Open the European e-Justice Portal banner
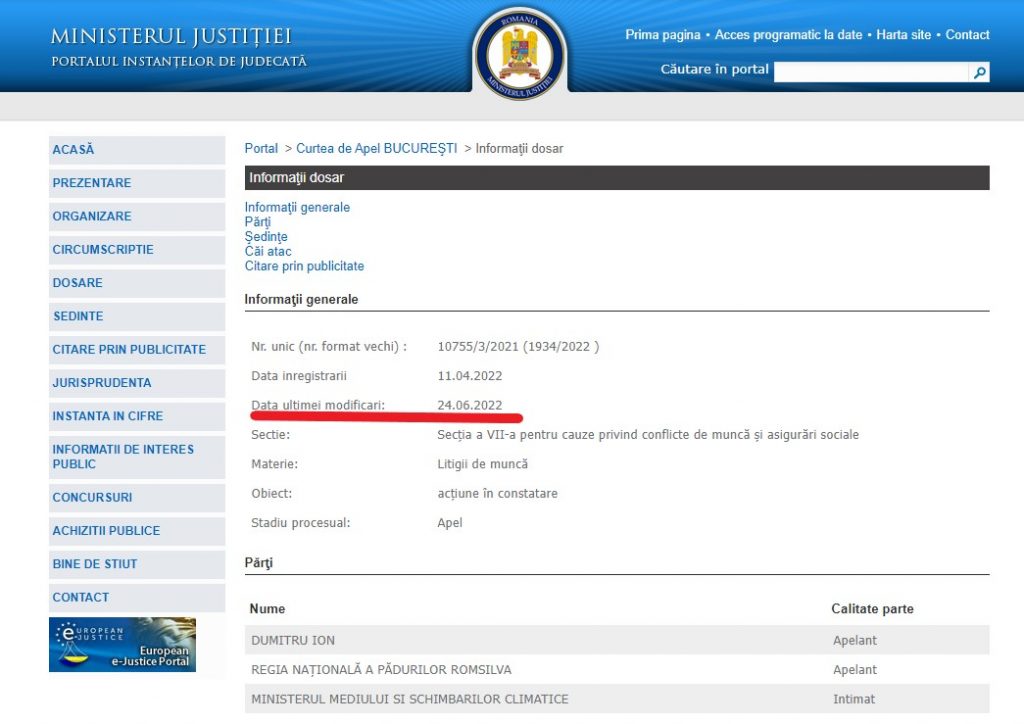This screenshot has width=1024, height=724. tap(123, 644)
